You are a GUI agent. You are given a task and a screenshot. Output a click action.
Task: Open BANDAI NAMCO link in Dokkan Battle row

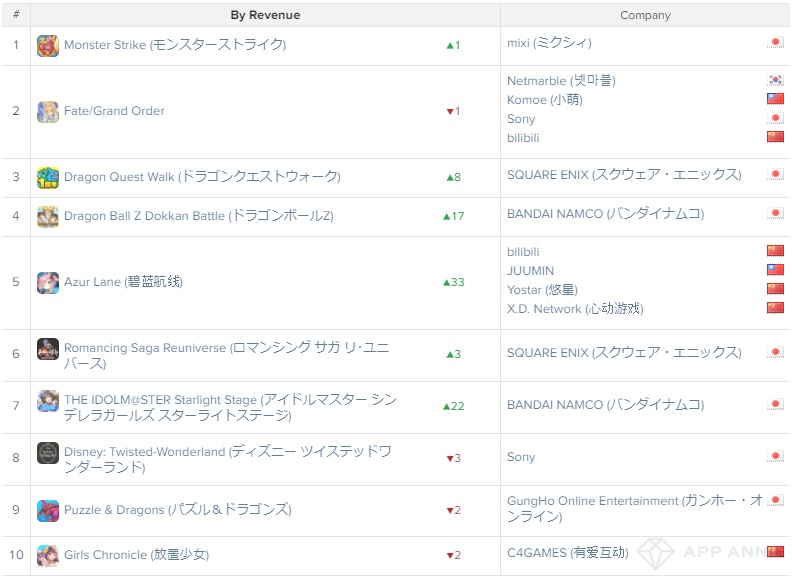tap(606, 214)
